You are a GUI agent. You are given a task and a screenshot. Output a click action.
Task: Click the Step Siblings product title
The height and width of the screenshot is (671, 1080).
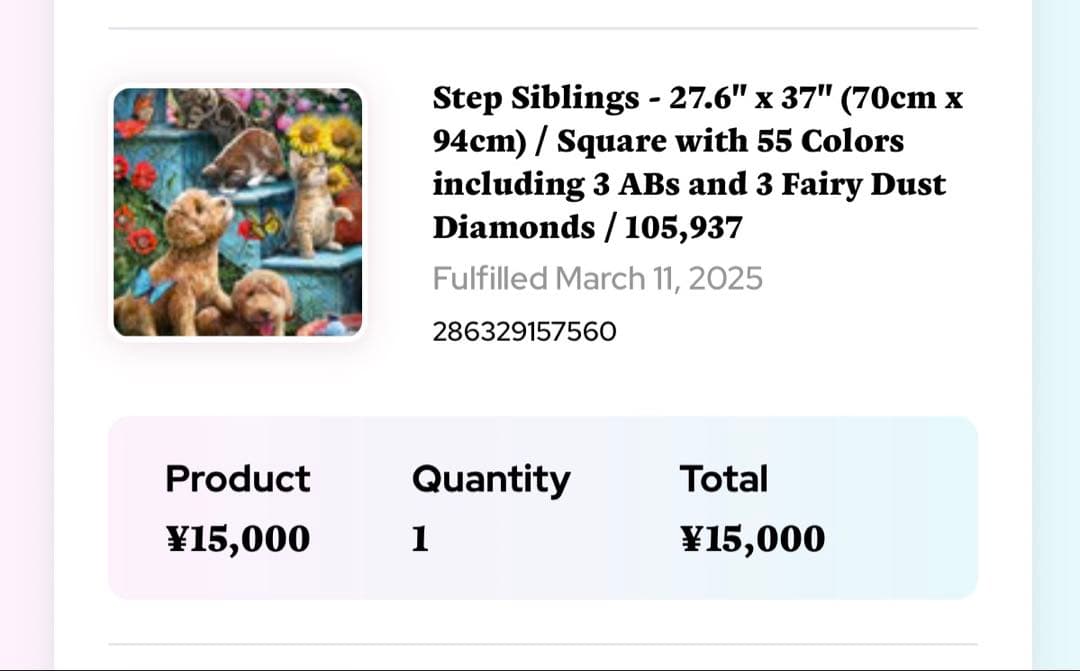click(696, 162)
